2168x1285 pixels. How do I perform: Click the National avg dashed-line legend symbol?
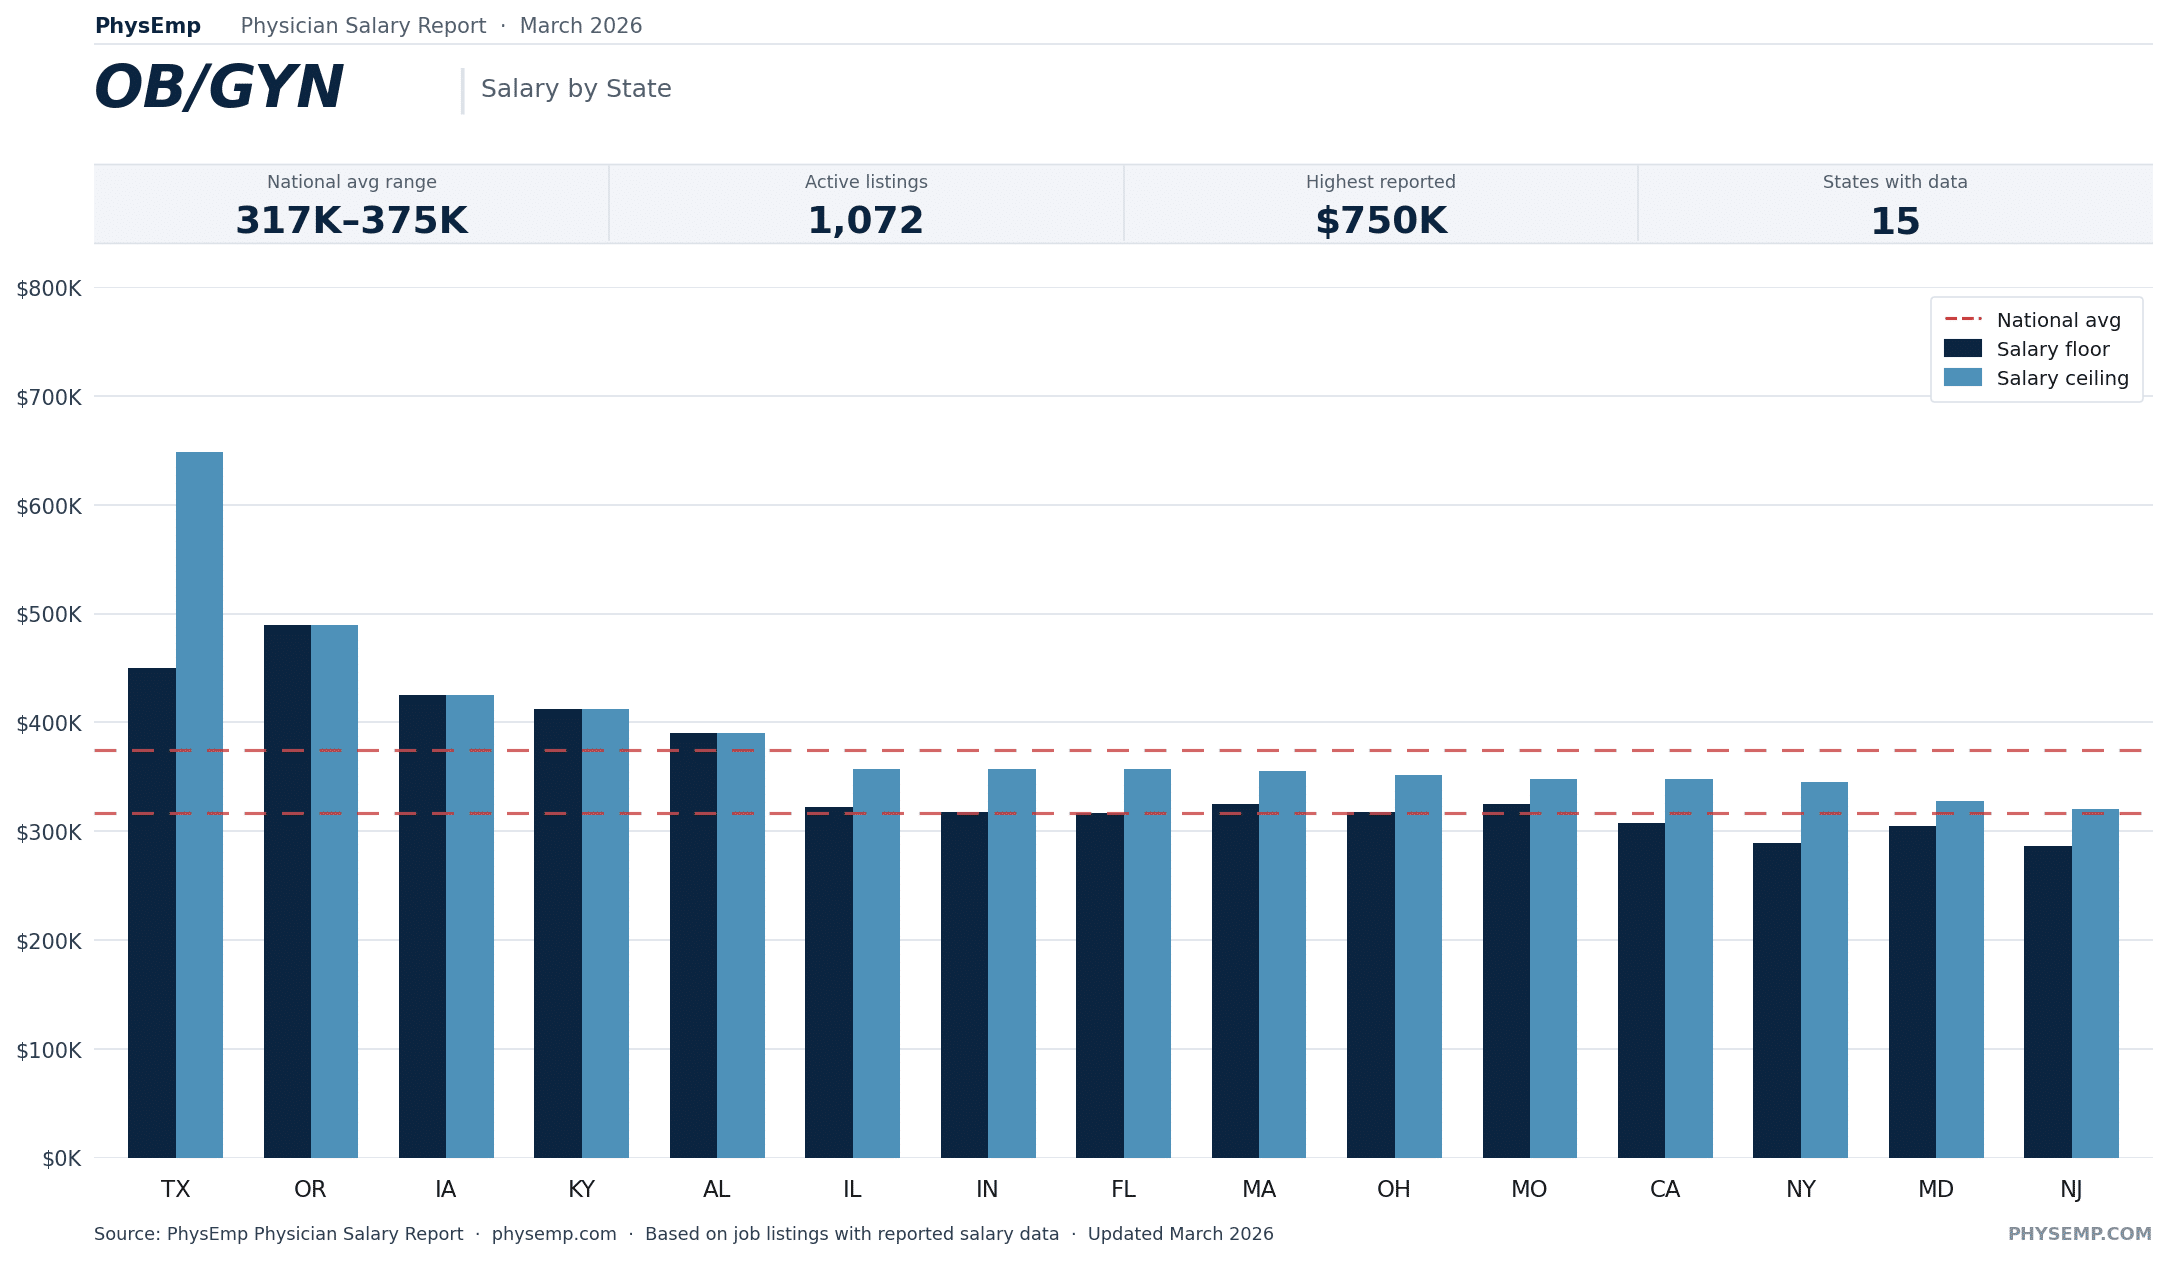(x=1962, y=319)
